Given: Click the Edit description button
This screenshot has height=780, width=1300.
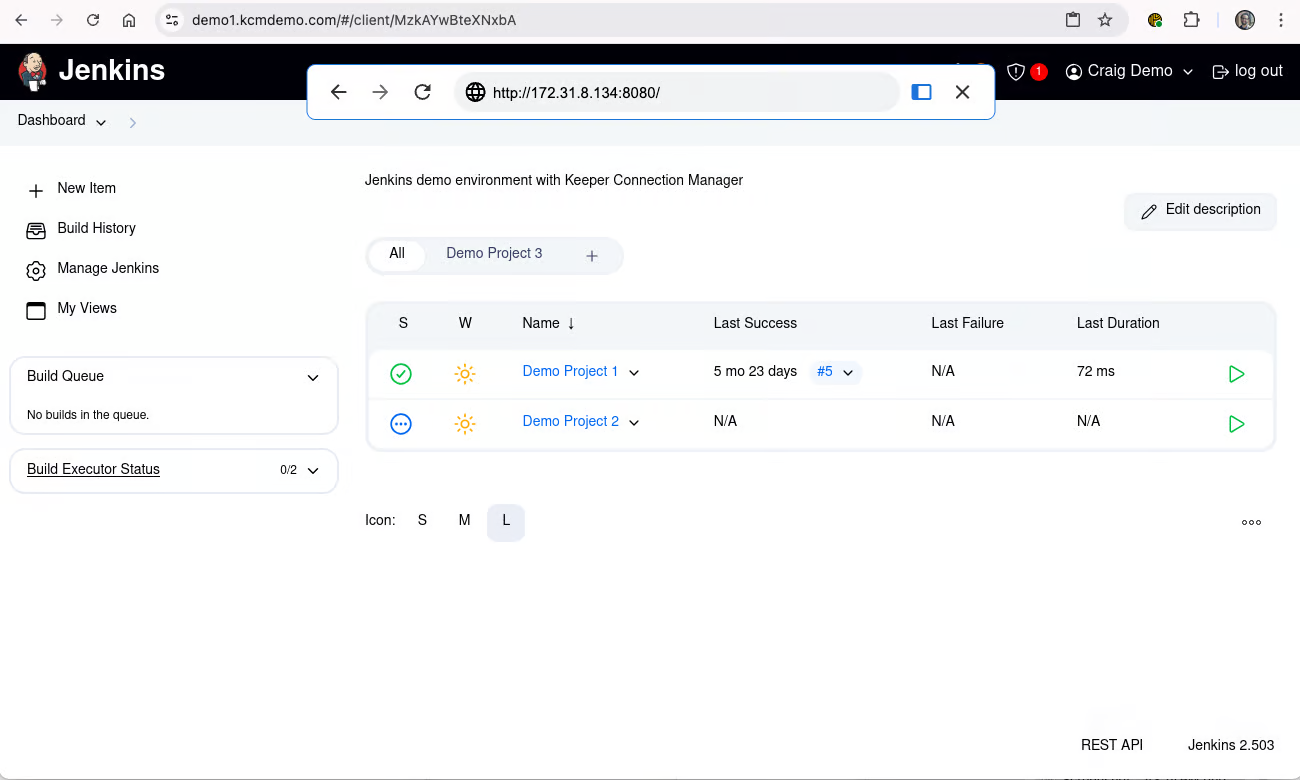Looking at the screenshot, I should (x=1200, y=210).
